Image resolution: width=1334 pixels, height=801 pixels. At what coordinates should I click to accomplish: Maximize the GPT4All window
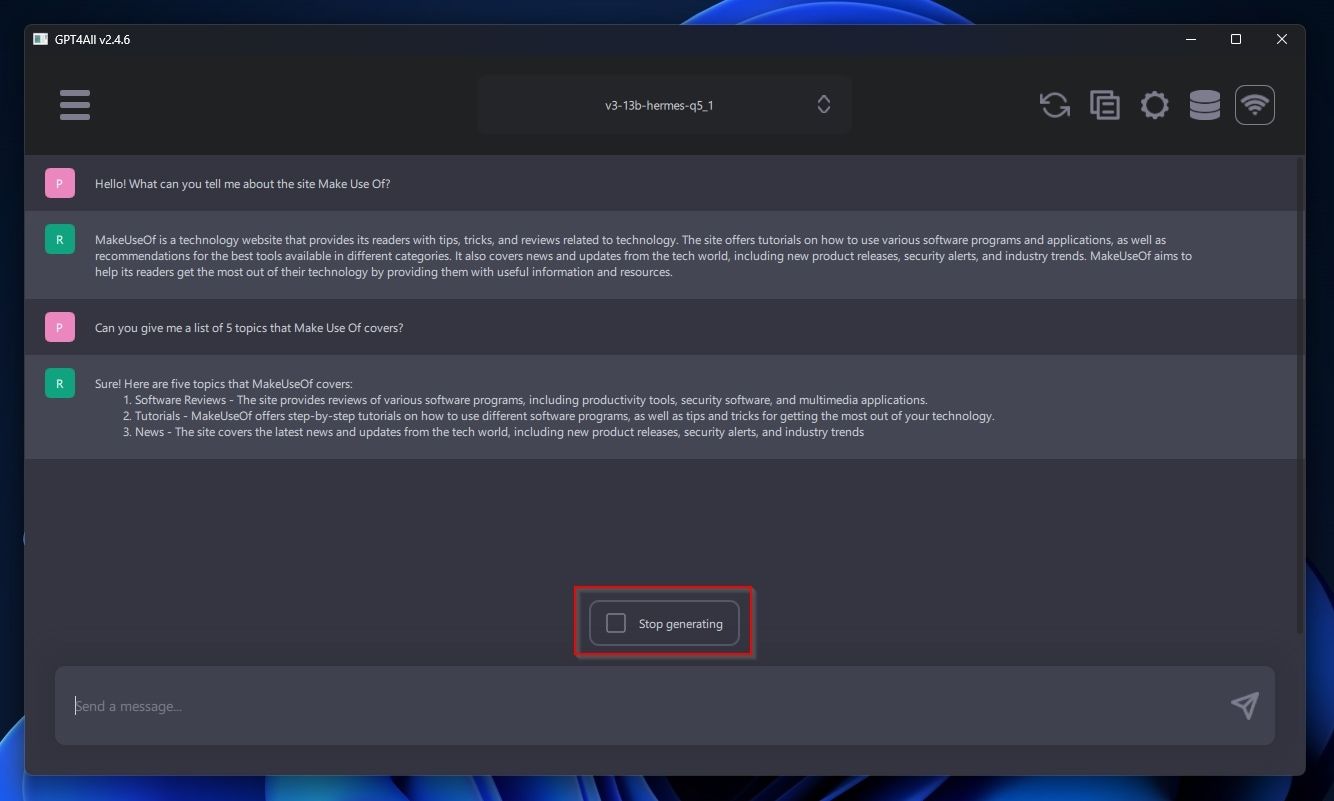coord(1235,40)
